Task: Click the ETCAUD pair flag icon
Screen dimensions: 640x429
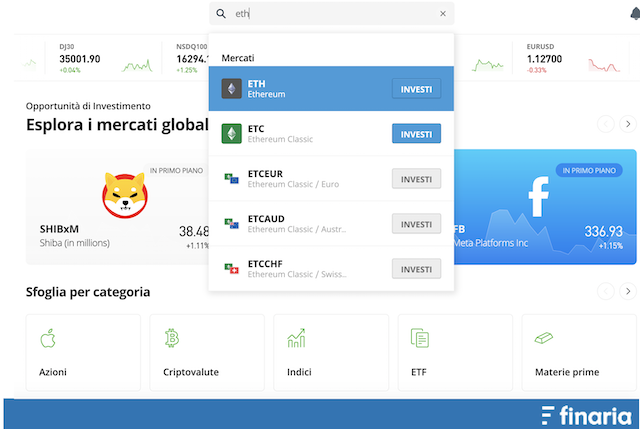Action: tap(231, 223)
